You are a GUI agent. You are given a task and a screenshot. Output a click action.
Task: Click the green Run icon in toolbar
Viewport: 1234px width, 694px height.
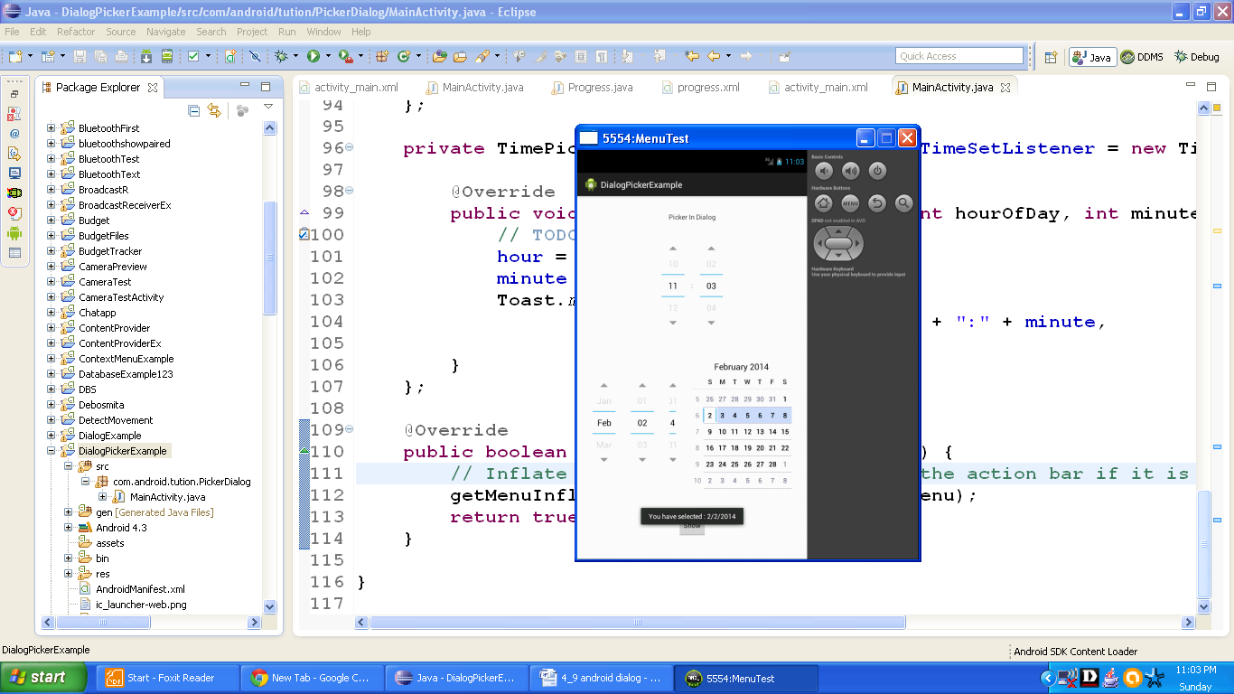click(x=312, y=56)
